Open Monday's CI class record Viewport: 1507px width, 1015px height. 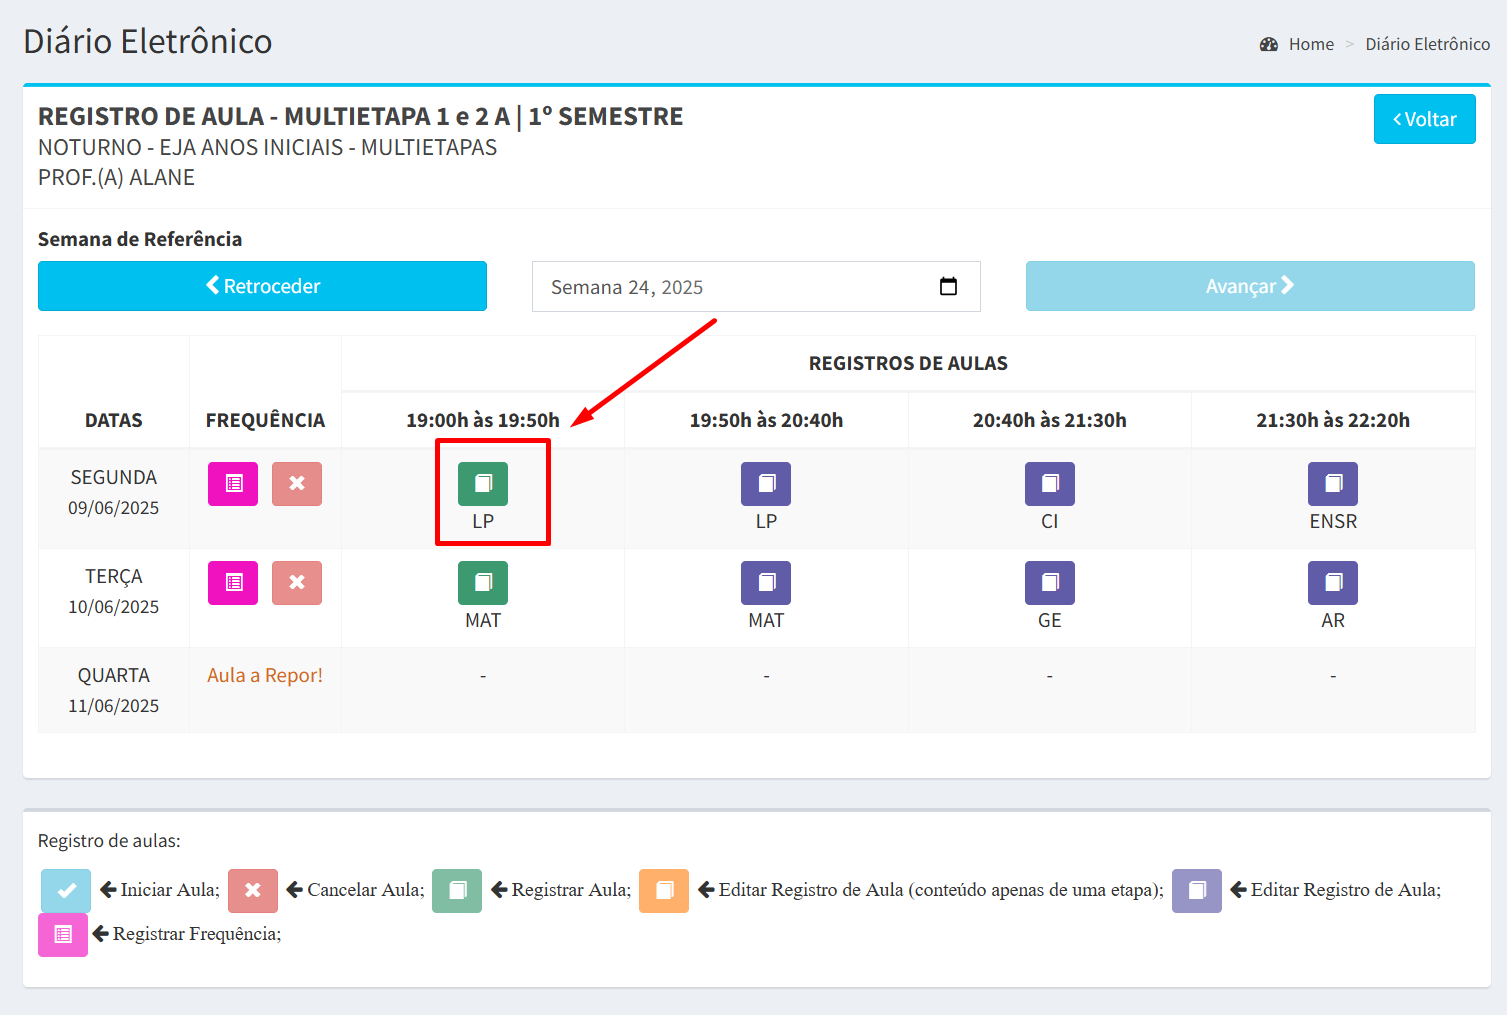click(1049, 484)
